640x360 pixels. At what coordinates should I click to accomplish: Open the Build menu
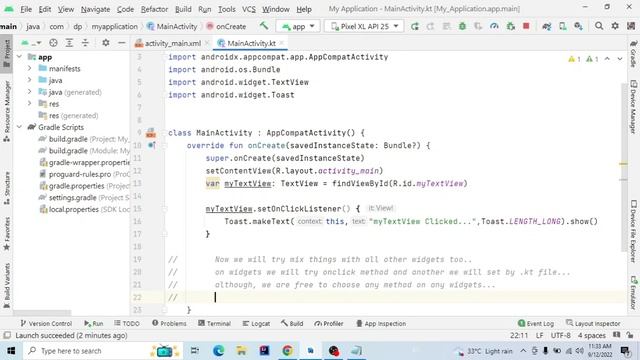tap(183, 9)
